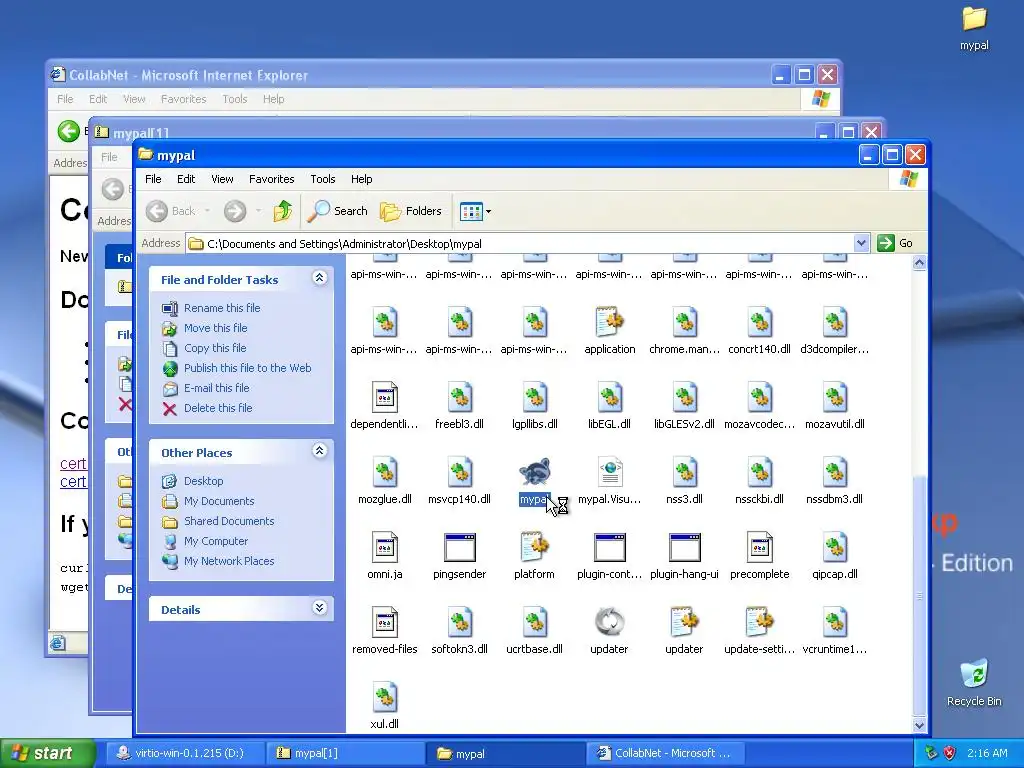The height and width of the screenshot is (768, 1024).
Task: Select the updater icon with circular arrows
Action: (x=609, y=622)
